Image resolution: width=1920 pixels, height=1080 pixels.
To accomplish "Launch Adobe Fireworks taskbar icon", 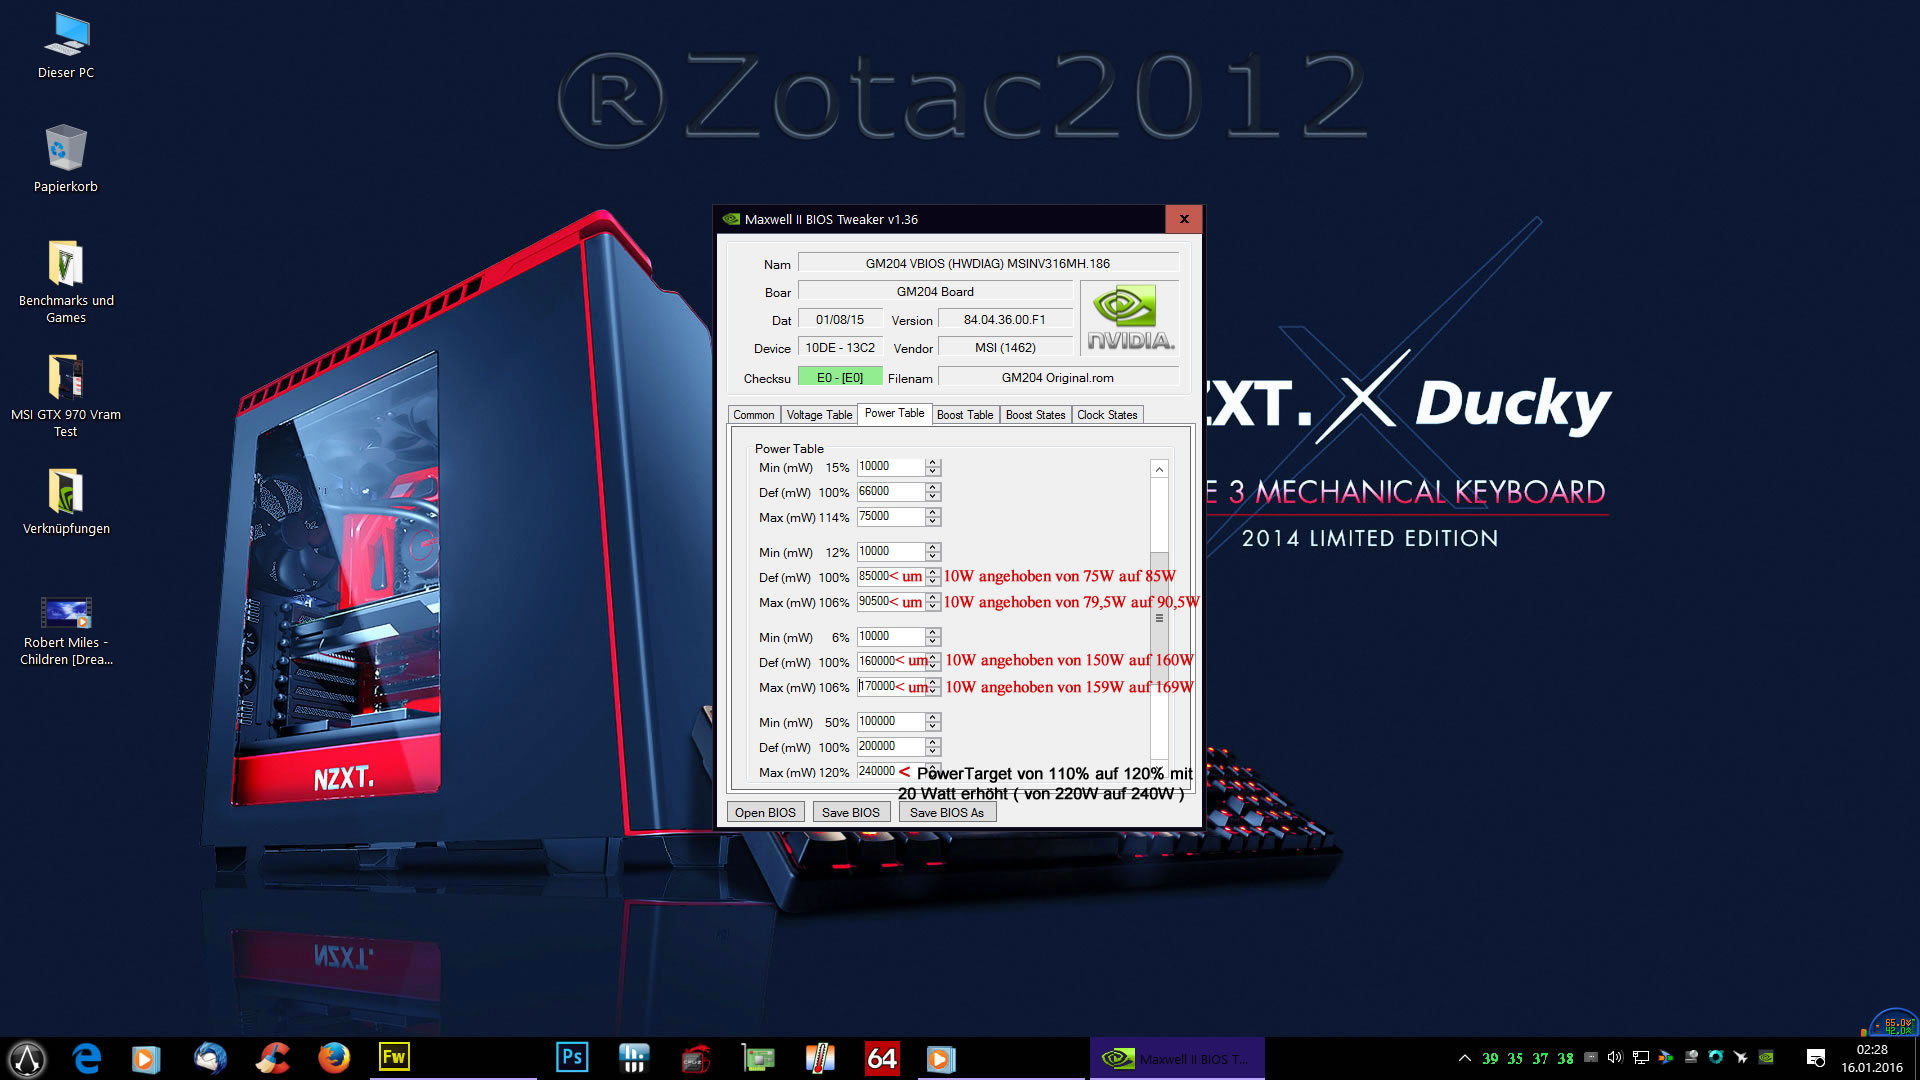I will point(394,1058).
